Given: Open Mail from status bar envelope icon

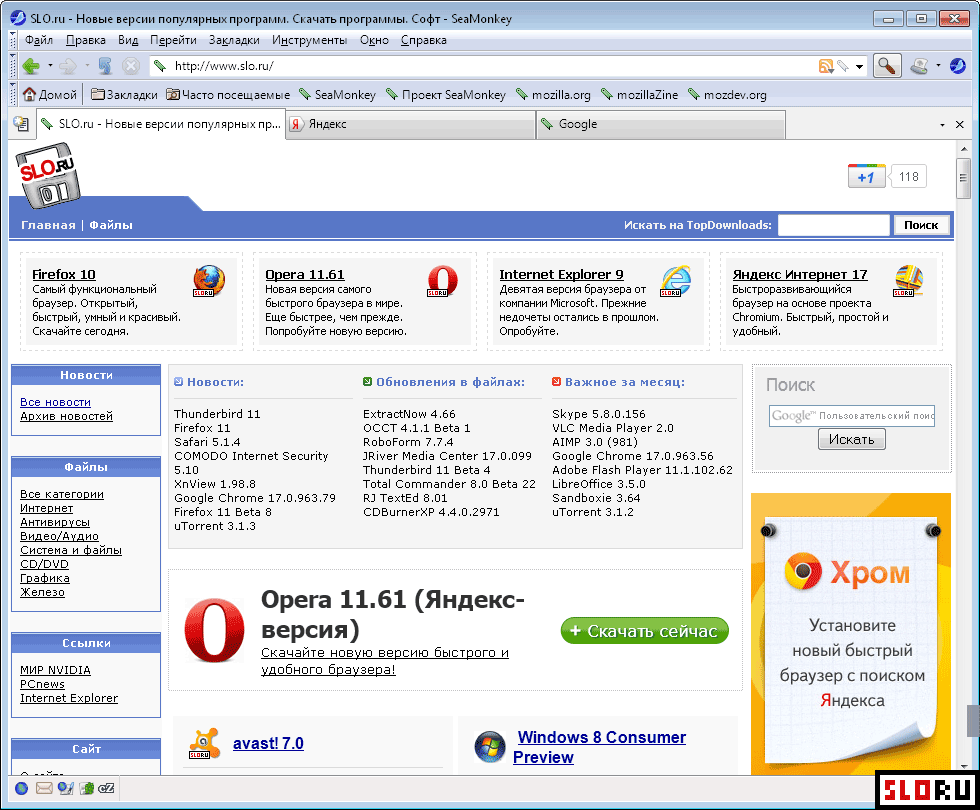Looking at the screenshot, I should (44, 788).
